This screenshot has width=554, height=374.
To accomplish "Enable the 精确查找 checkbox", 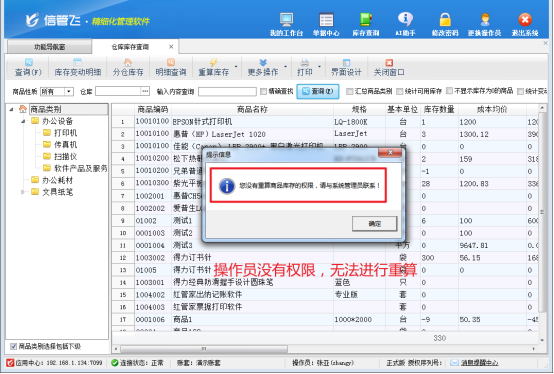I will tap(263, 91).
